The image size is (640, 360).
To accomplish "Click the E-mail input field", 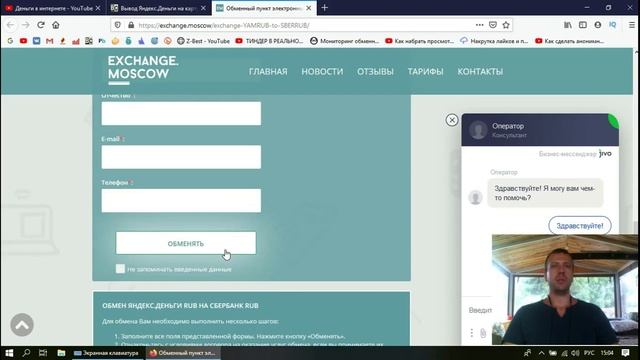I will pos(181,157).
